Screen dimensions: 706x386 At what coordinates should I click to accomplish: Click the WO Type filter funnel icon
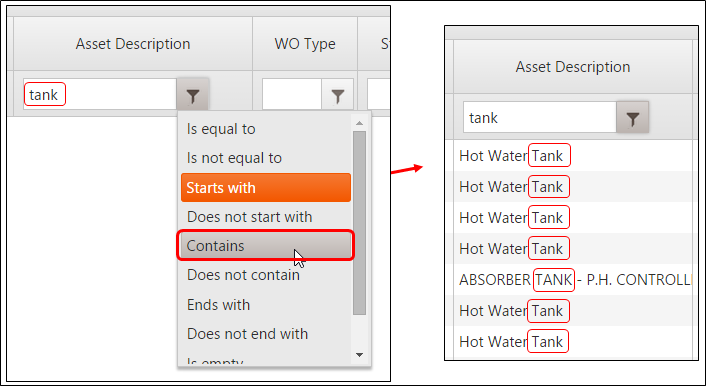point(337,95)
